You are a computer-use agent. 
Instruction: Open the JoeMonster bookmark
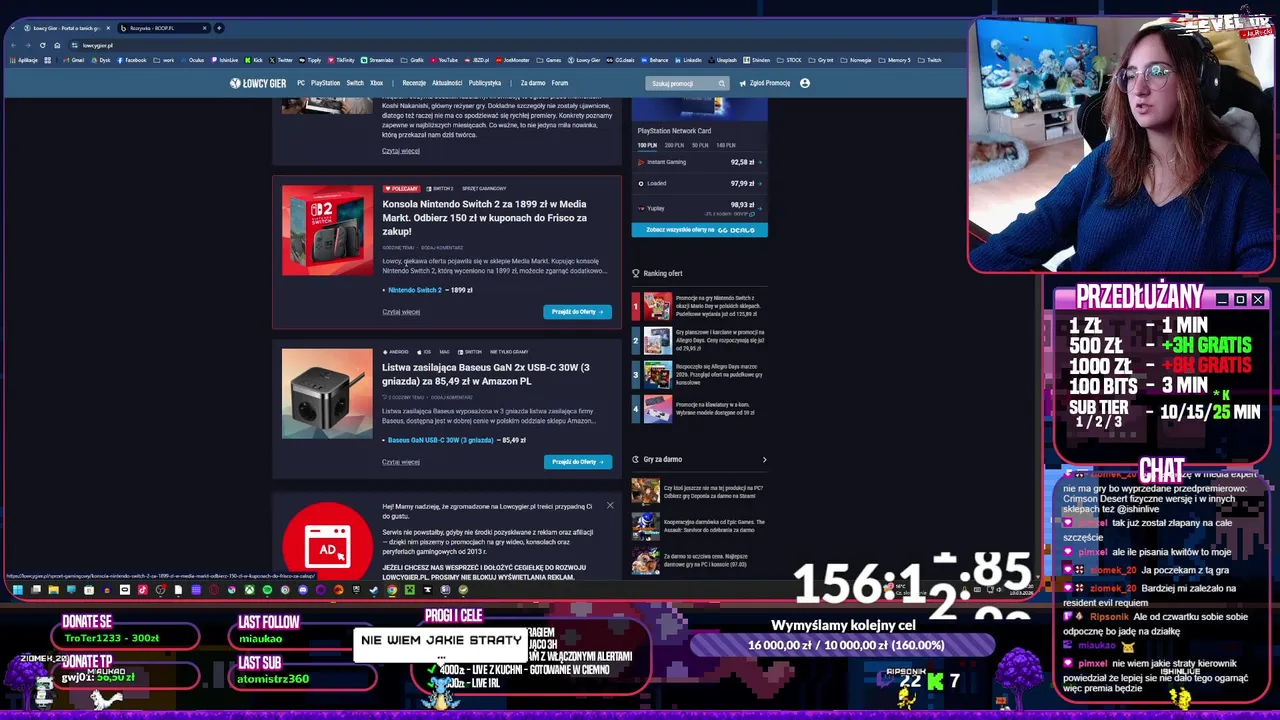click(x=513, y=60)
